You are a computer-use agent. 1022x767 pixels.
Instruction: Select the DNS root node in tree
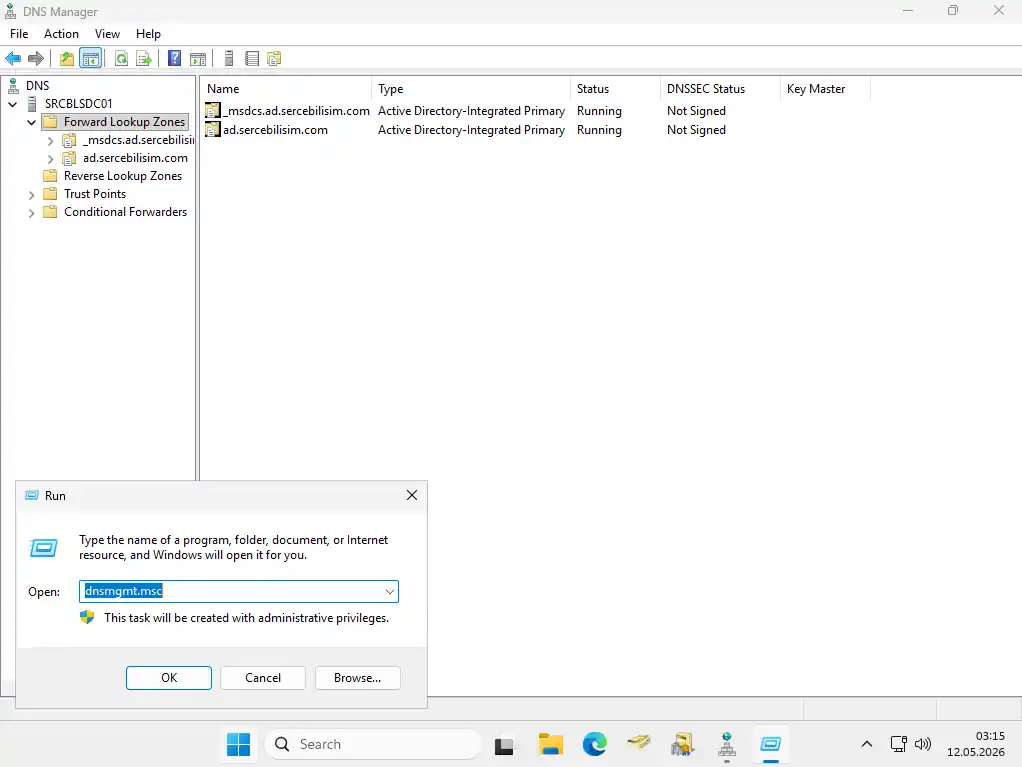(37, 85)
